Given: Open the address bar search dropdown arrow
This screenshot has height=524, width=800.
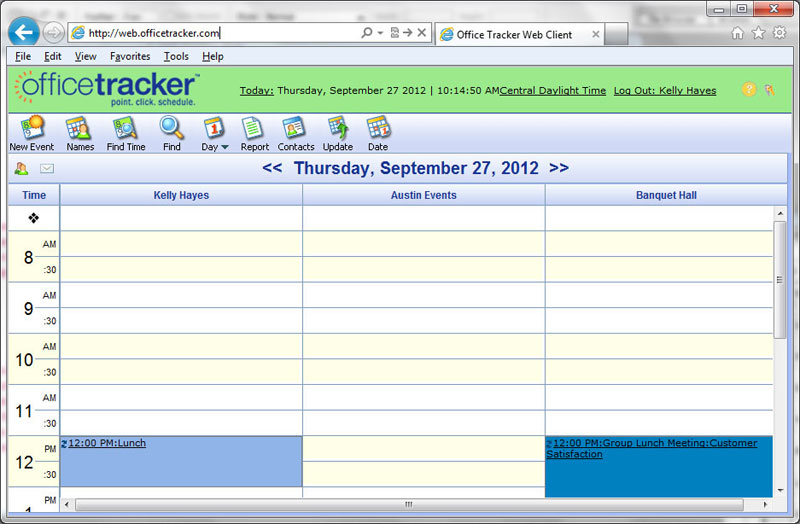Looking at the screenshot, I should point(380,33).
